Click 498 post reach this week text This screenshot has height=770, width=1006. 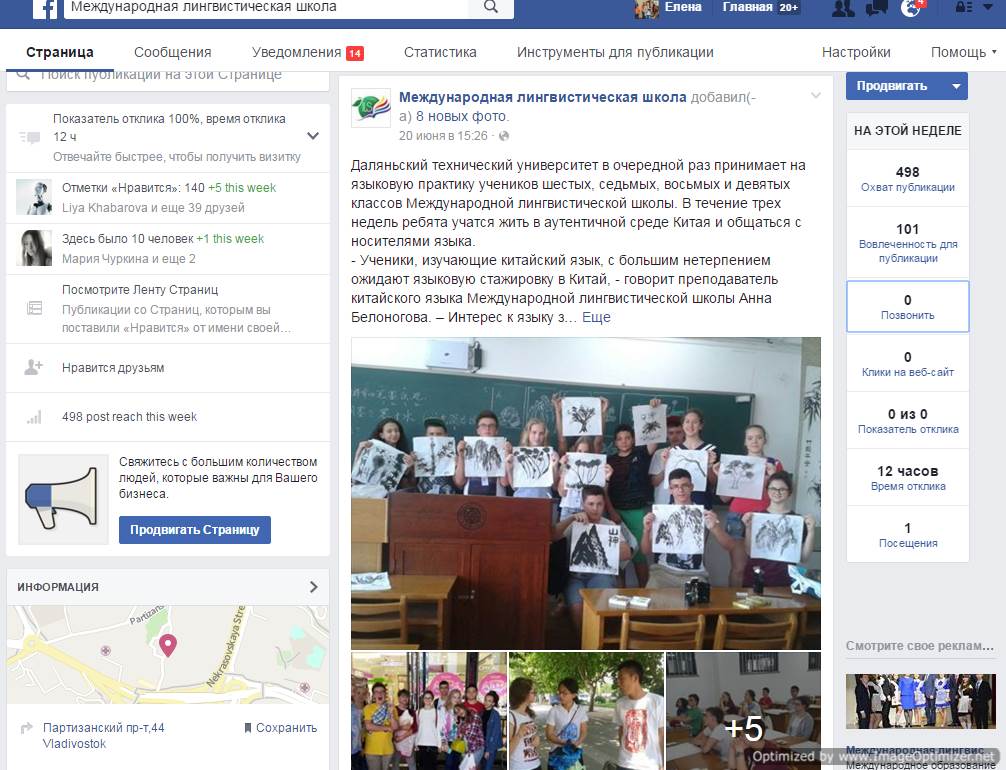129,417
